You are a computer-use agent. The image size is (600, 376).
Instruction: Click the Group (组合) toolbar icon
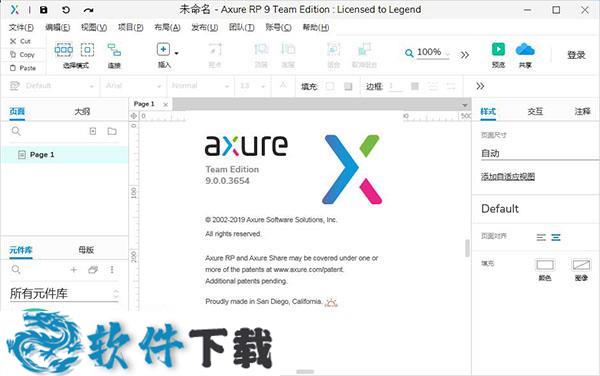333,49
